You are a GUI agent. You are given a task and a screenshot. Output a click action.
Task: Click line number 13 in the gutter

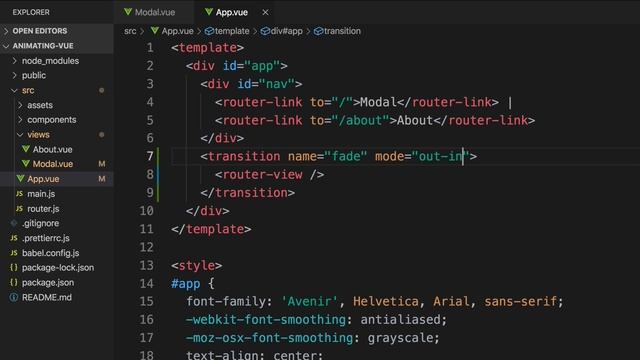coord(147,265)
